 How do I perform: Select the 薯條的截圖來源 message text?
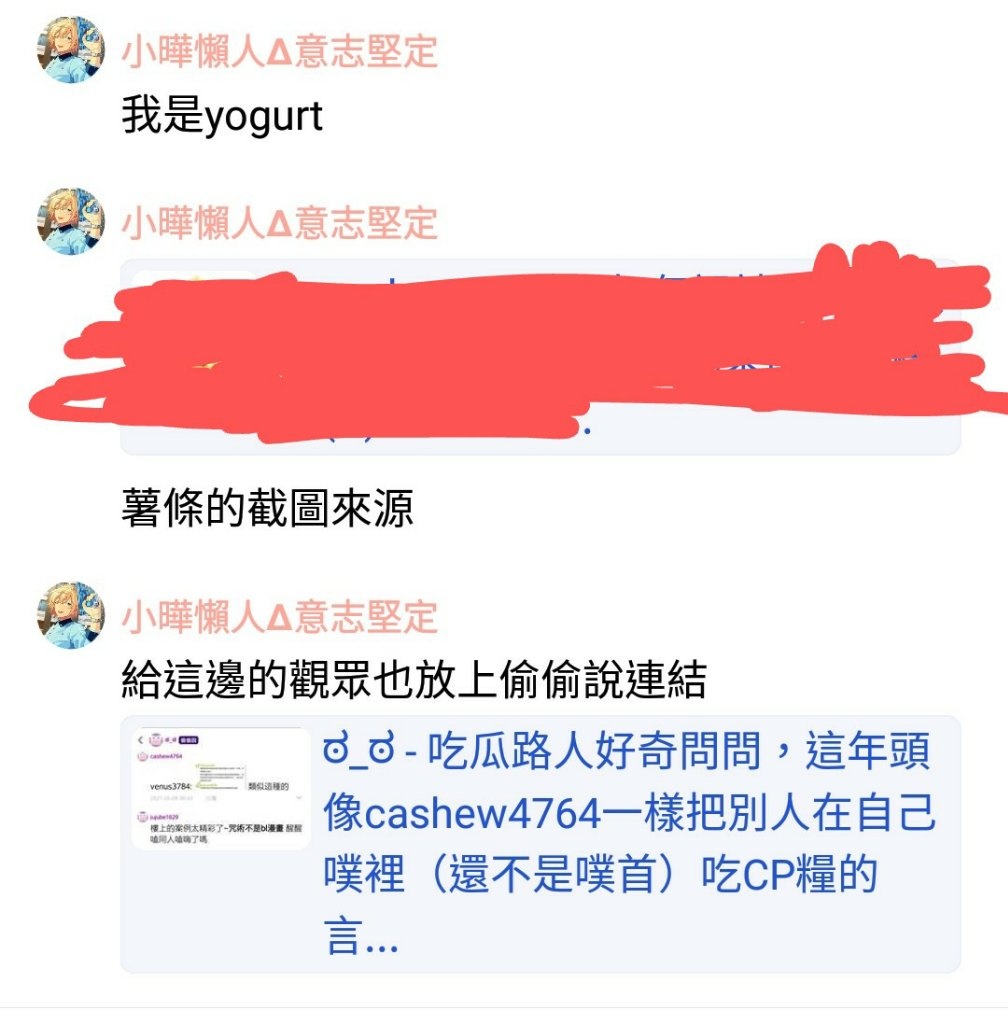267,507
